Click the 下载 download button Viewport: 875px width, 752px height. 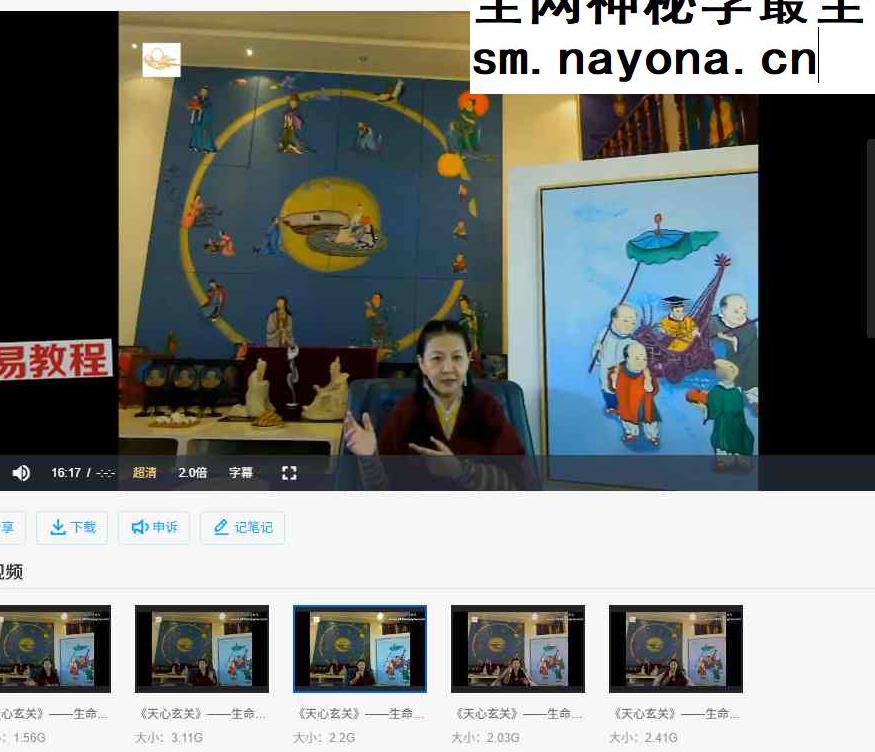click(x=73, y=527)
